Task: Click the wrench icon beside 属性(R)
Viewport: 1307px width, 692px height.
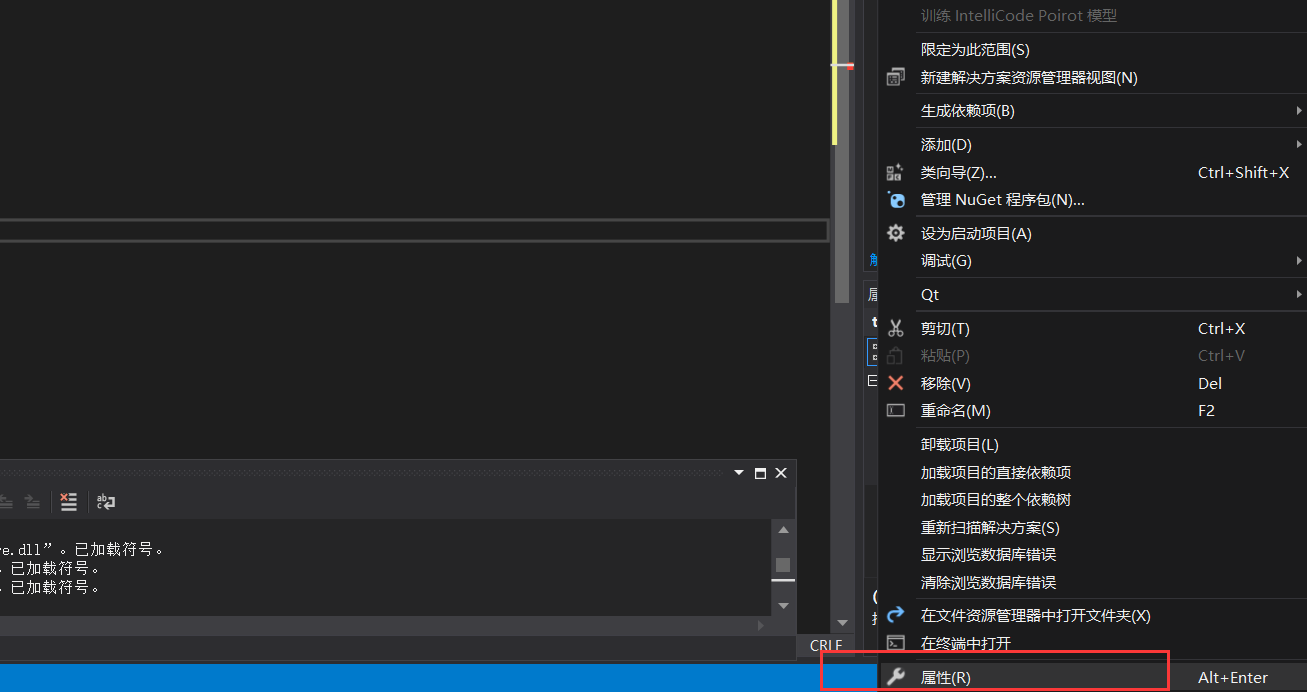Action: tap(896, 677)
